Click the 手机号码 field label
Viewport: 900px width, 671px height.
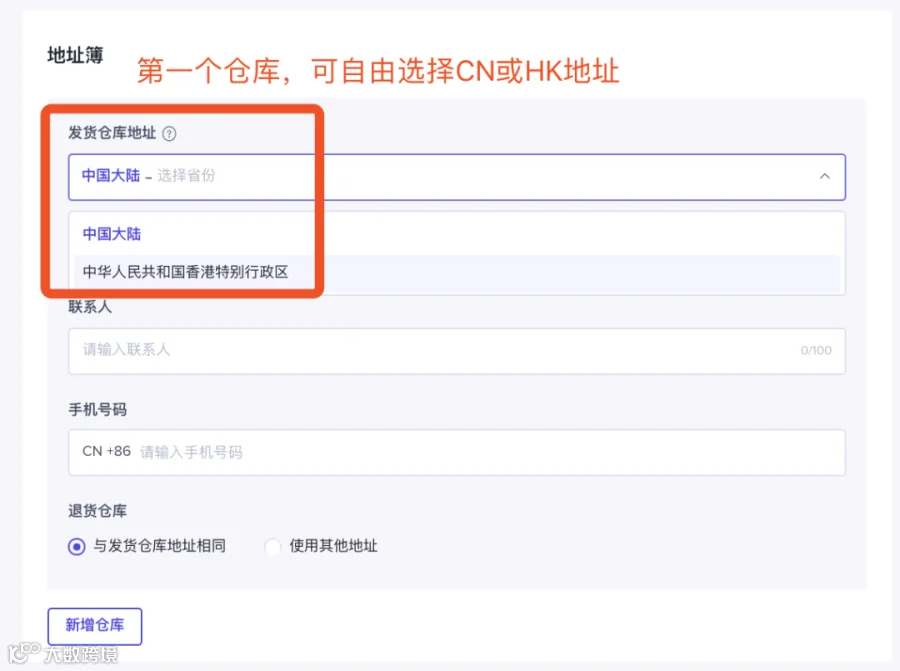pos(98,410)
